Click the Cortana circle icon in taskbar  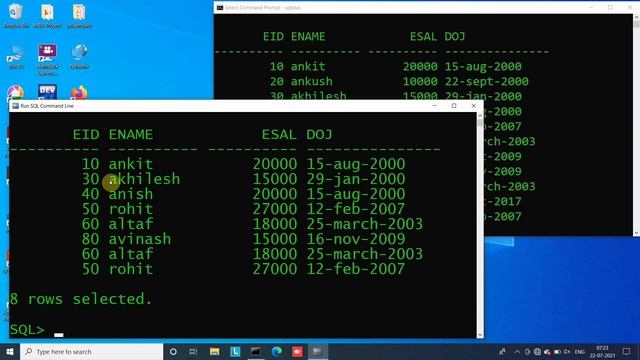coord(173,351)
